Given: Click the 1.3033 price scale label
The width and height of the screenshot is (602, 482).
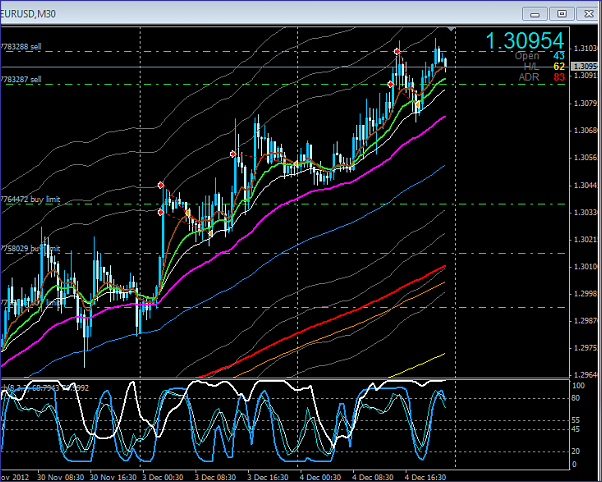Looking at the screenshot, I should pyautogui.click(x=585, y=212).
